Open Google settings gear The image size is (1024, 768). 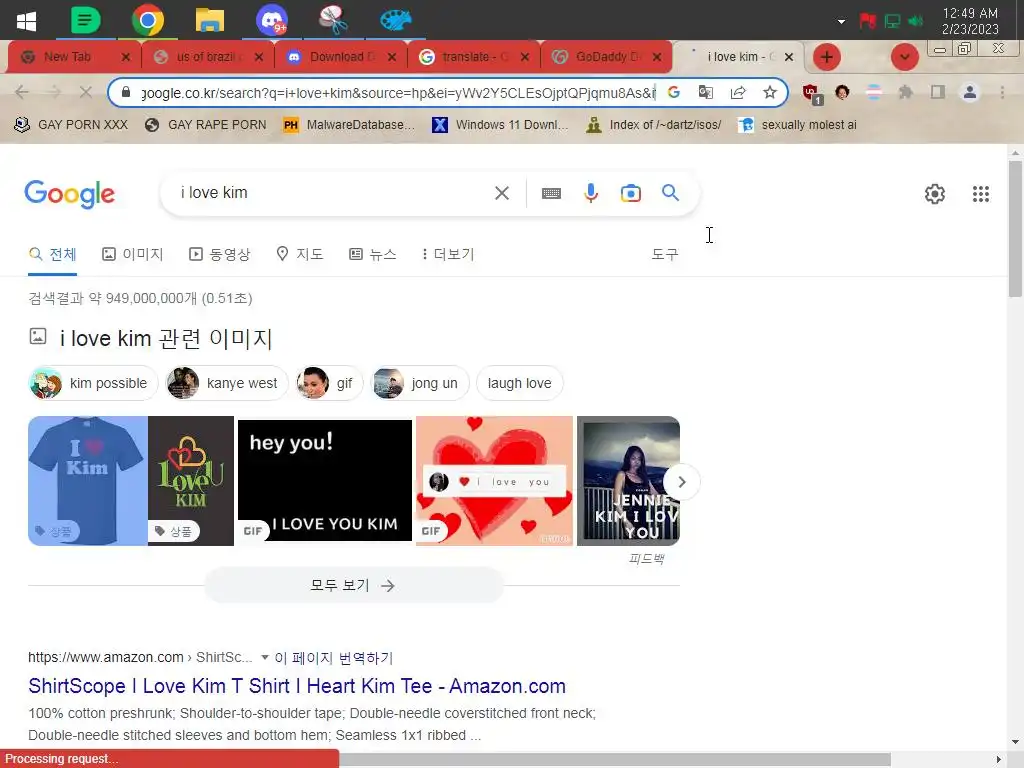point(935,194)
